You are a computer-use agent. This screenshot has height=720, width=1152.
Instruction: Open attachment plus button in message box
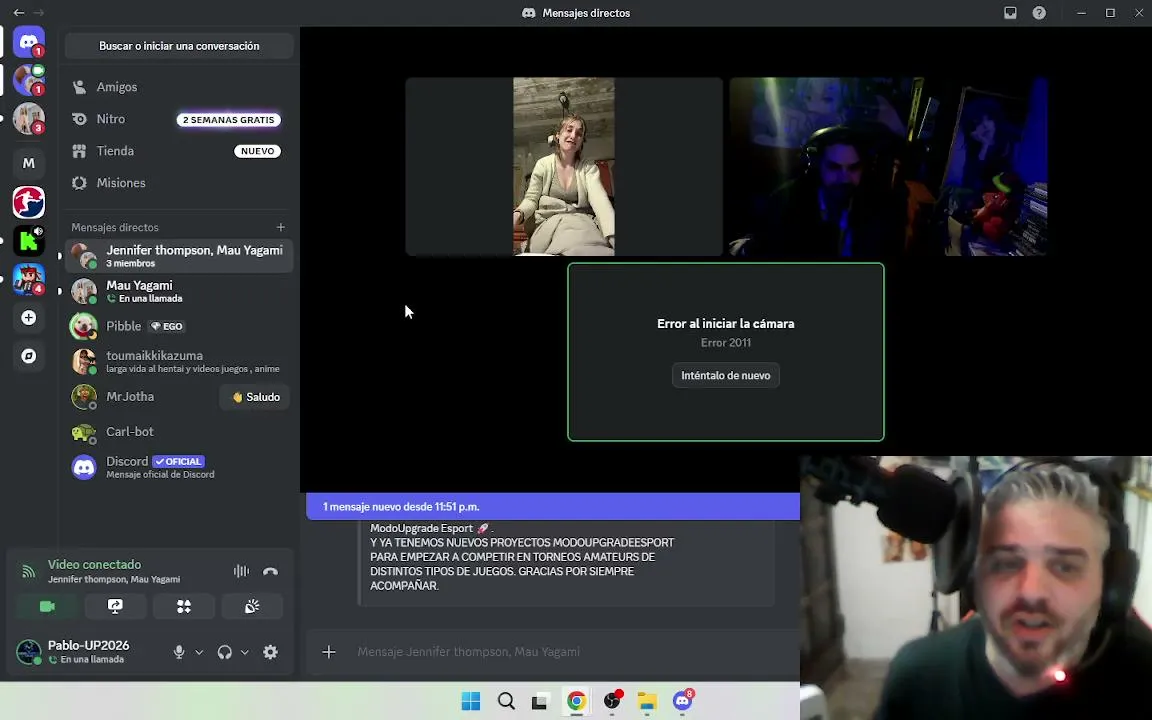pos(329,652)
